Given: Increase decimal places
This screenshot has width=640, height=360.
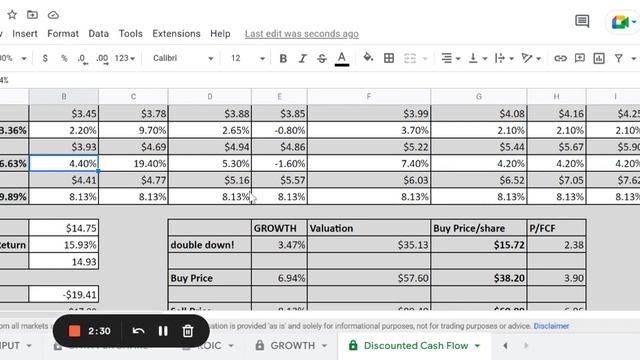Looking at the screenshot, I should pyautogui.click(x=102, y=59).
